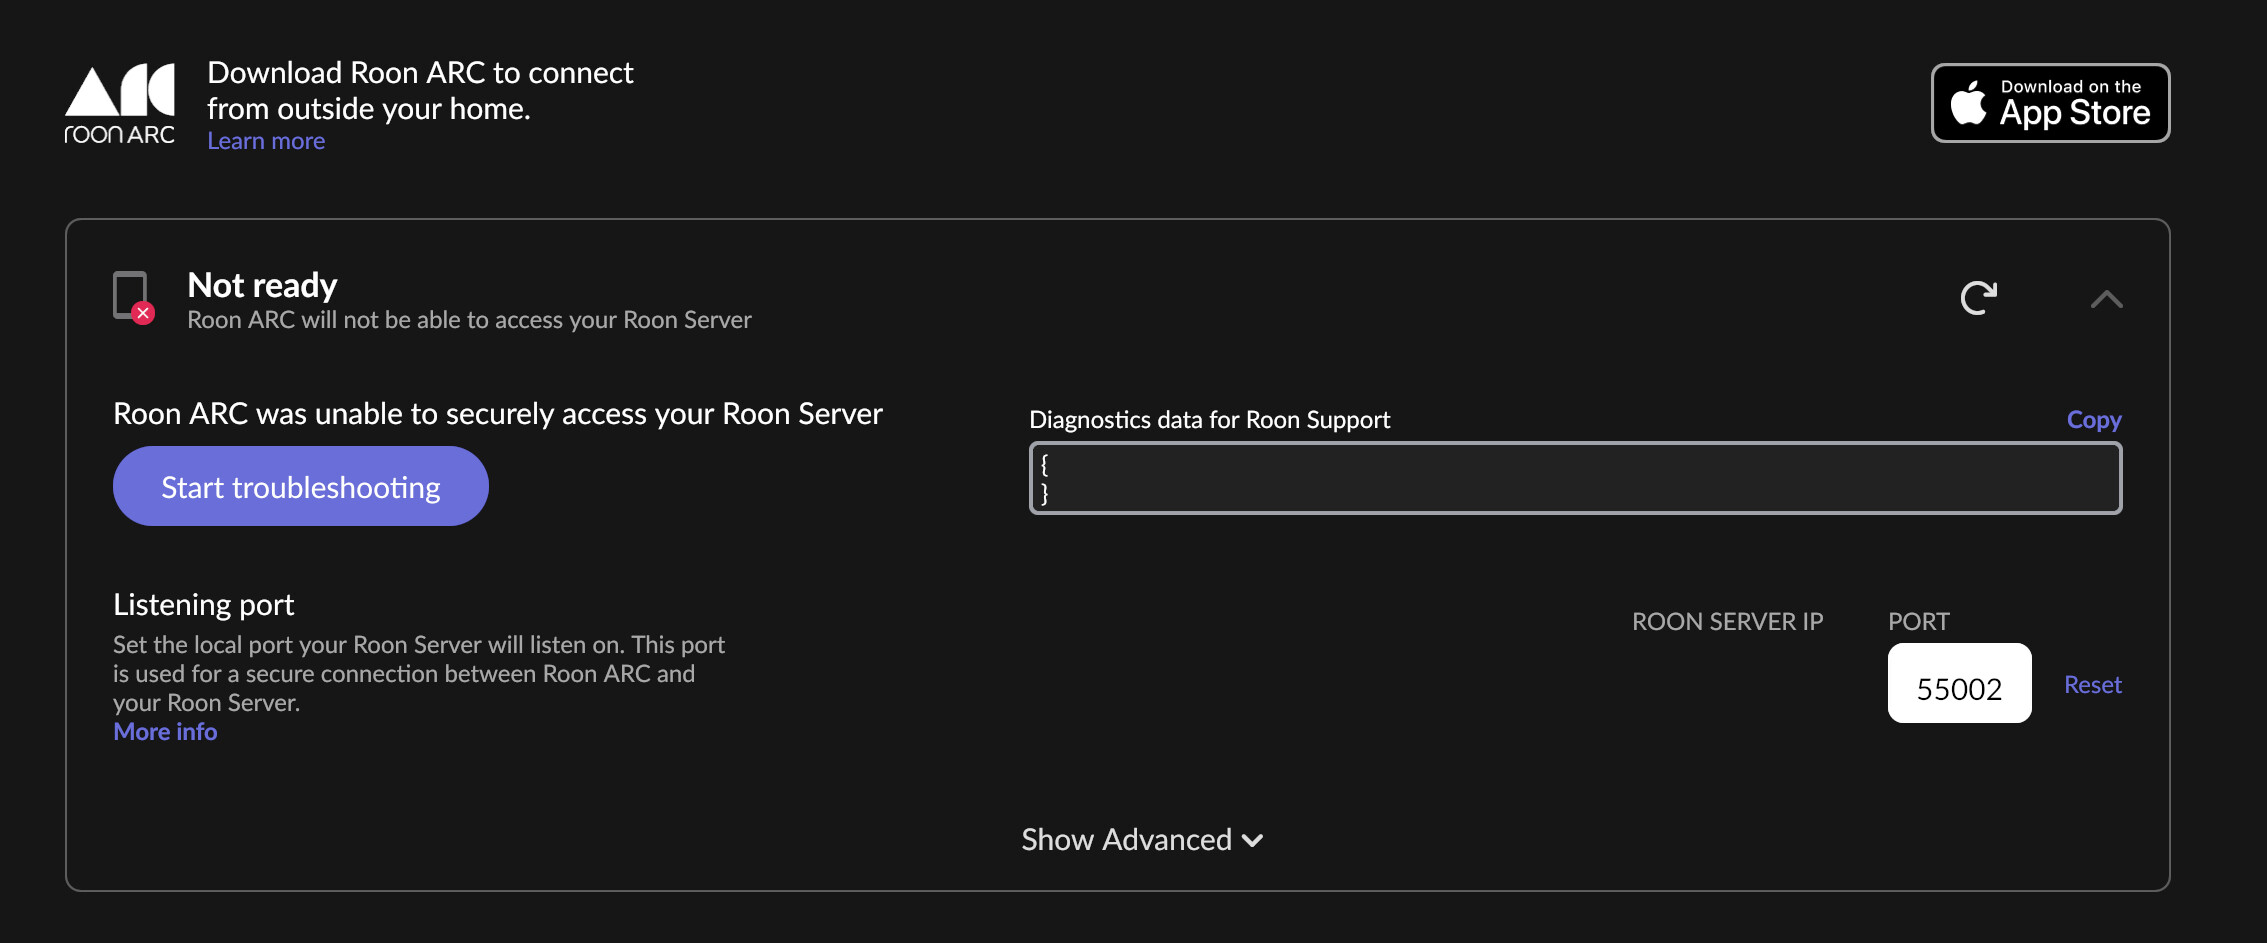Screen dimensions: 2267x943
Task: Click the Listening port heading
Action: coord(203,605)
